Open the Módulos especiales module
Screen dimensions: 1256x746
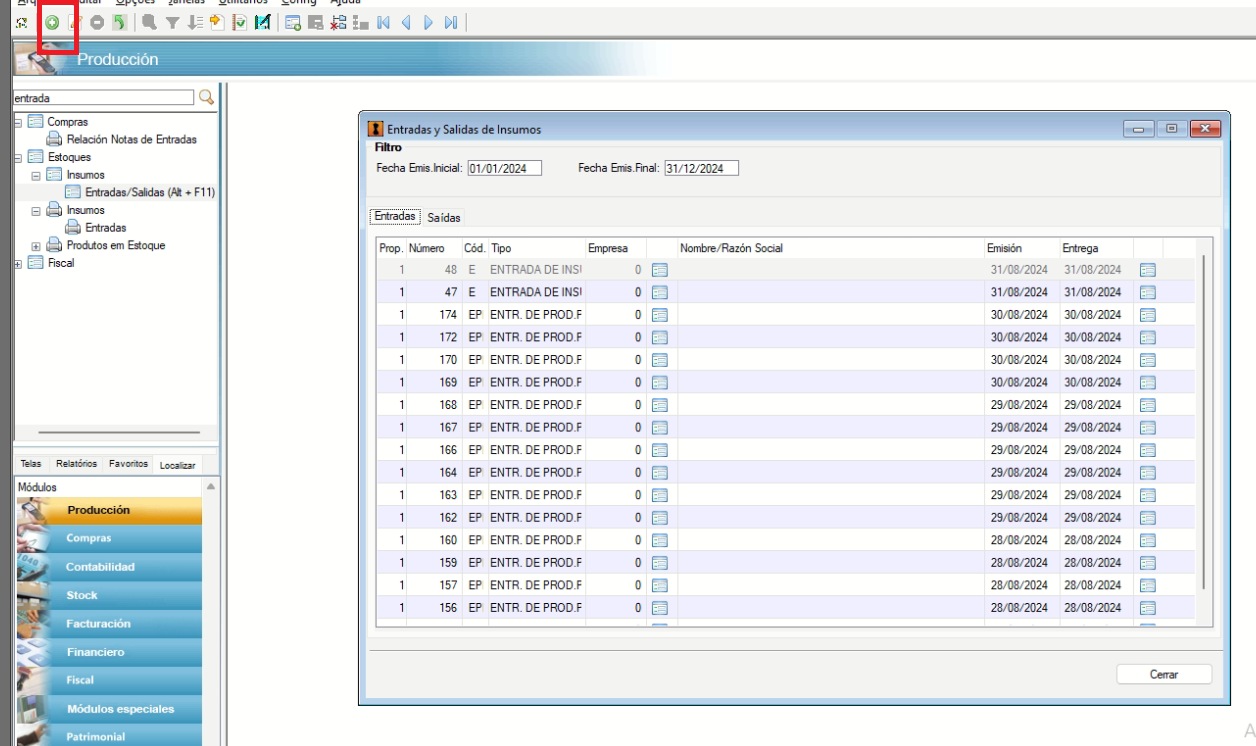pos(109,709)
